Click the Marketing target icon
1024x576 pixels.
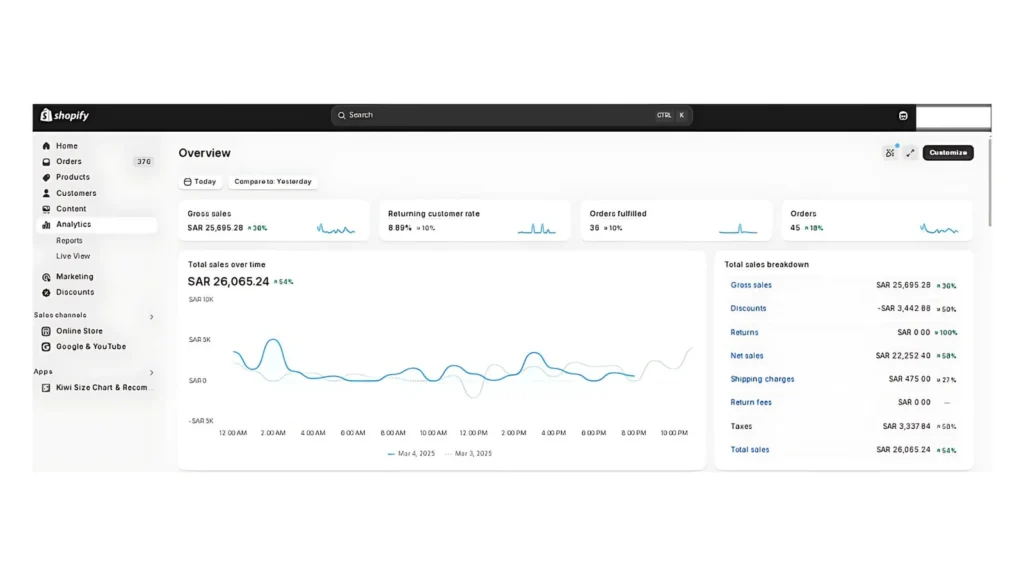click(46, 277)
